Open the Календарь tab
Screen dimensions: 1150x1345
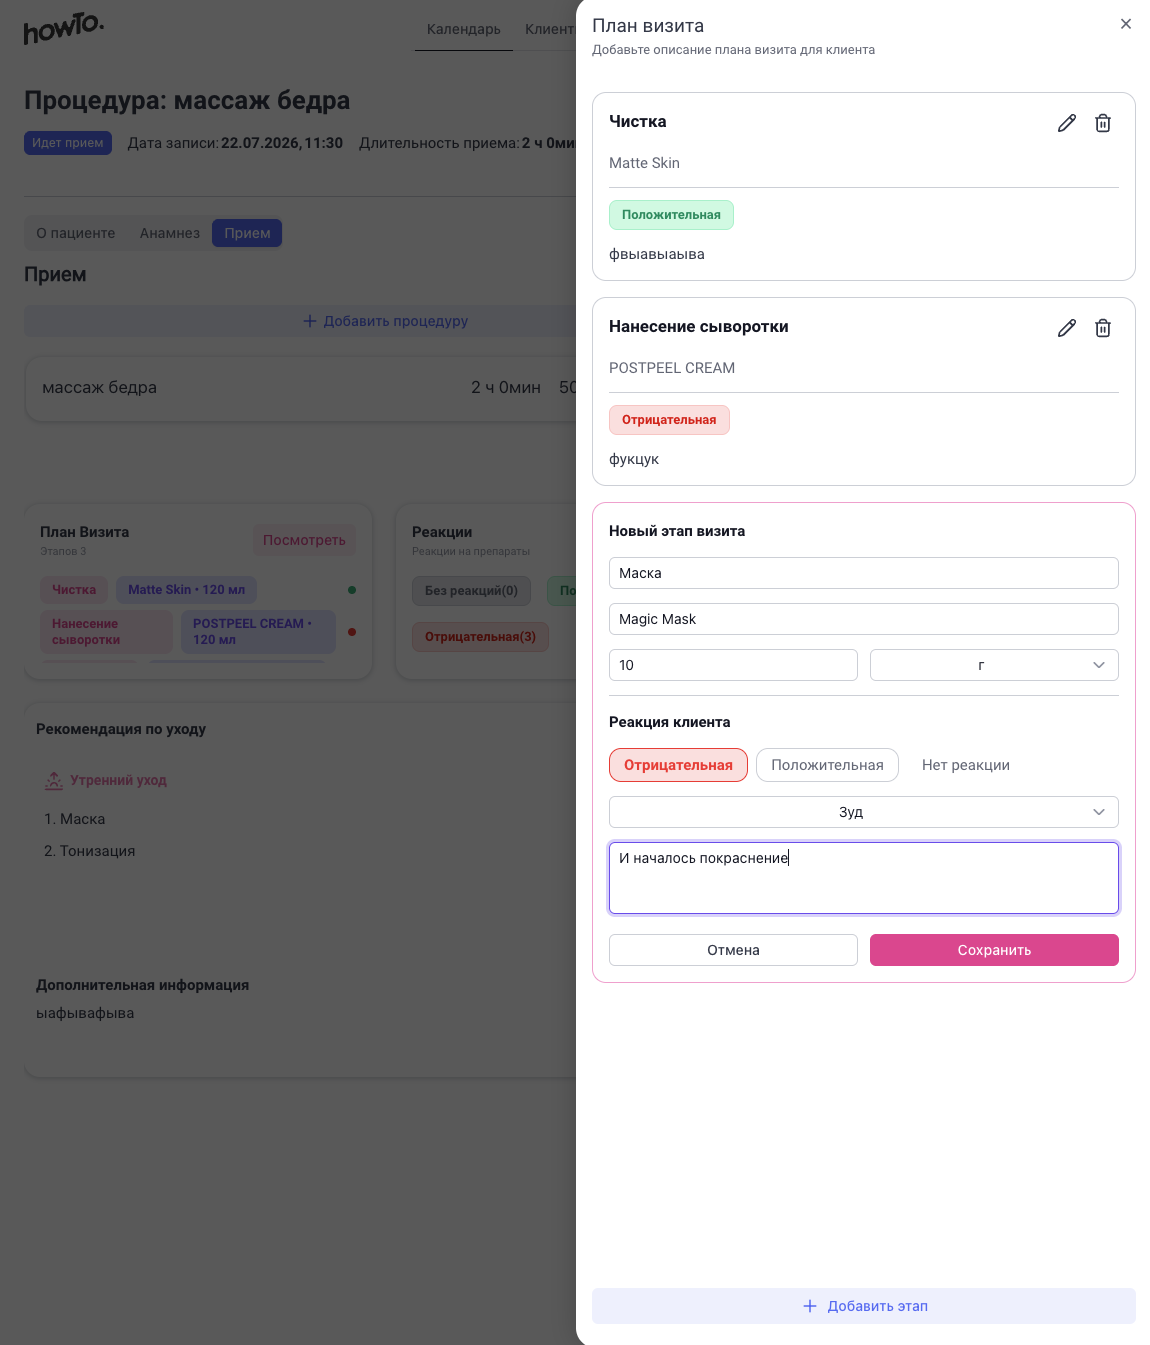[x=464, y=29]
